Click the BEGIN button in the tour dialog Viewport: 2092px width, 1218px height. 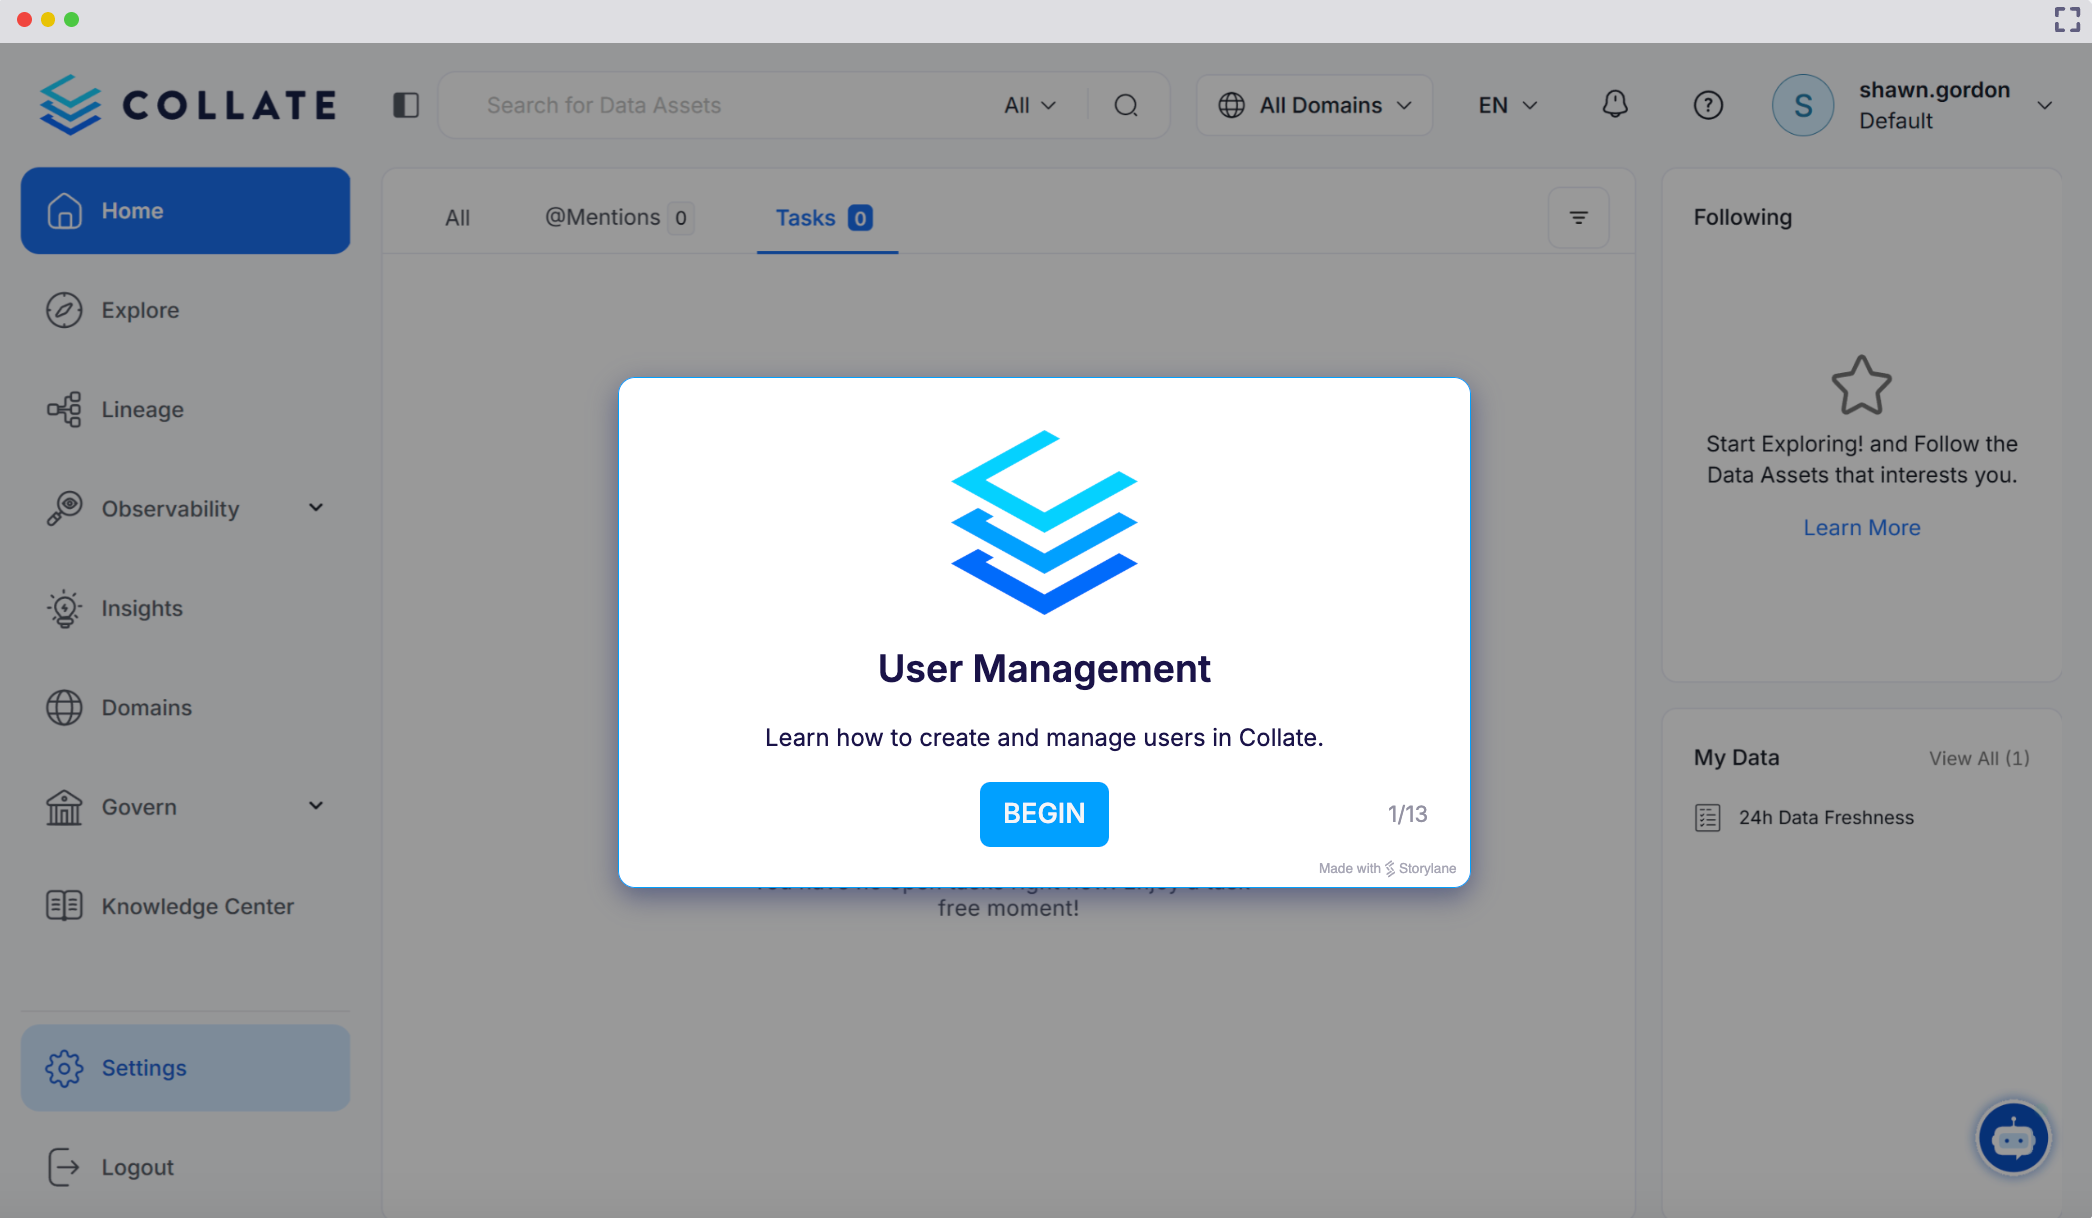(x=1044, y=814)
